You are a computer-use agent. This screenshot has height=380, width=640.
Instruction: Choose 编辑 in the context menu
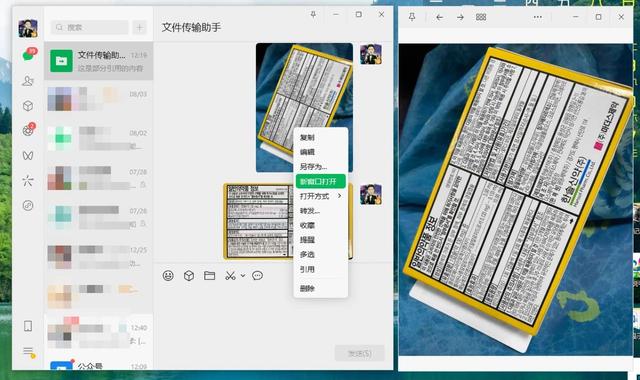pyautogui.click(x=320, y=152)
